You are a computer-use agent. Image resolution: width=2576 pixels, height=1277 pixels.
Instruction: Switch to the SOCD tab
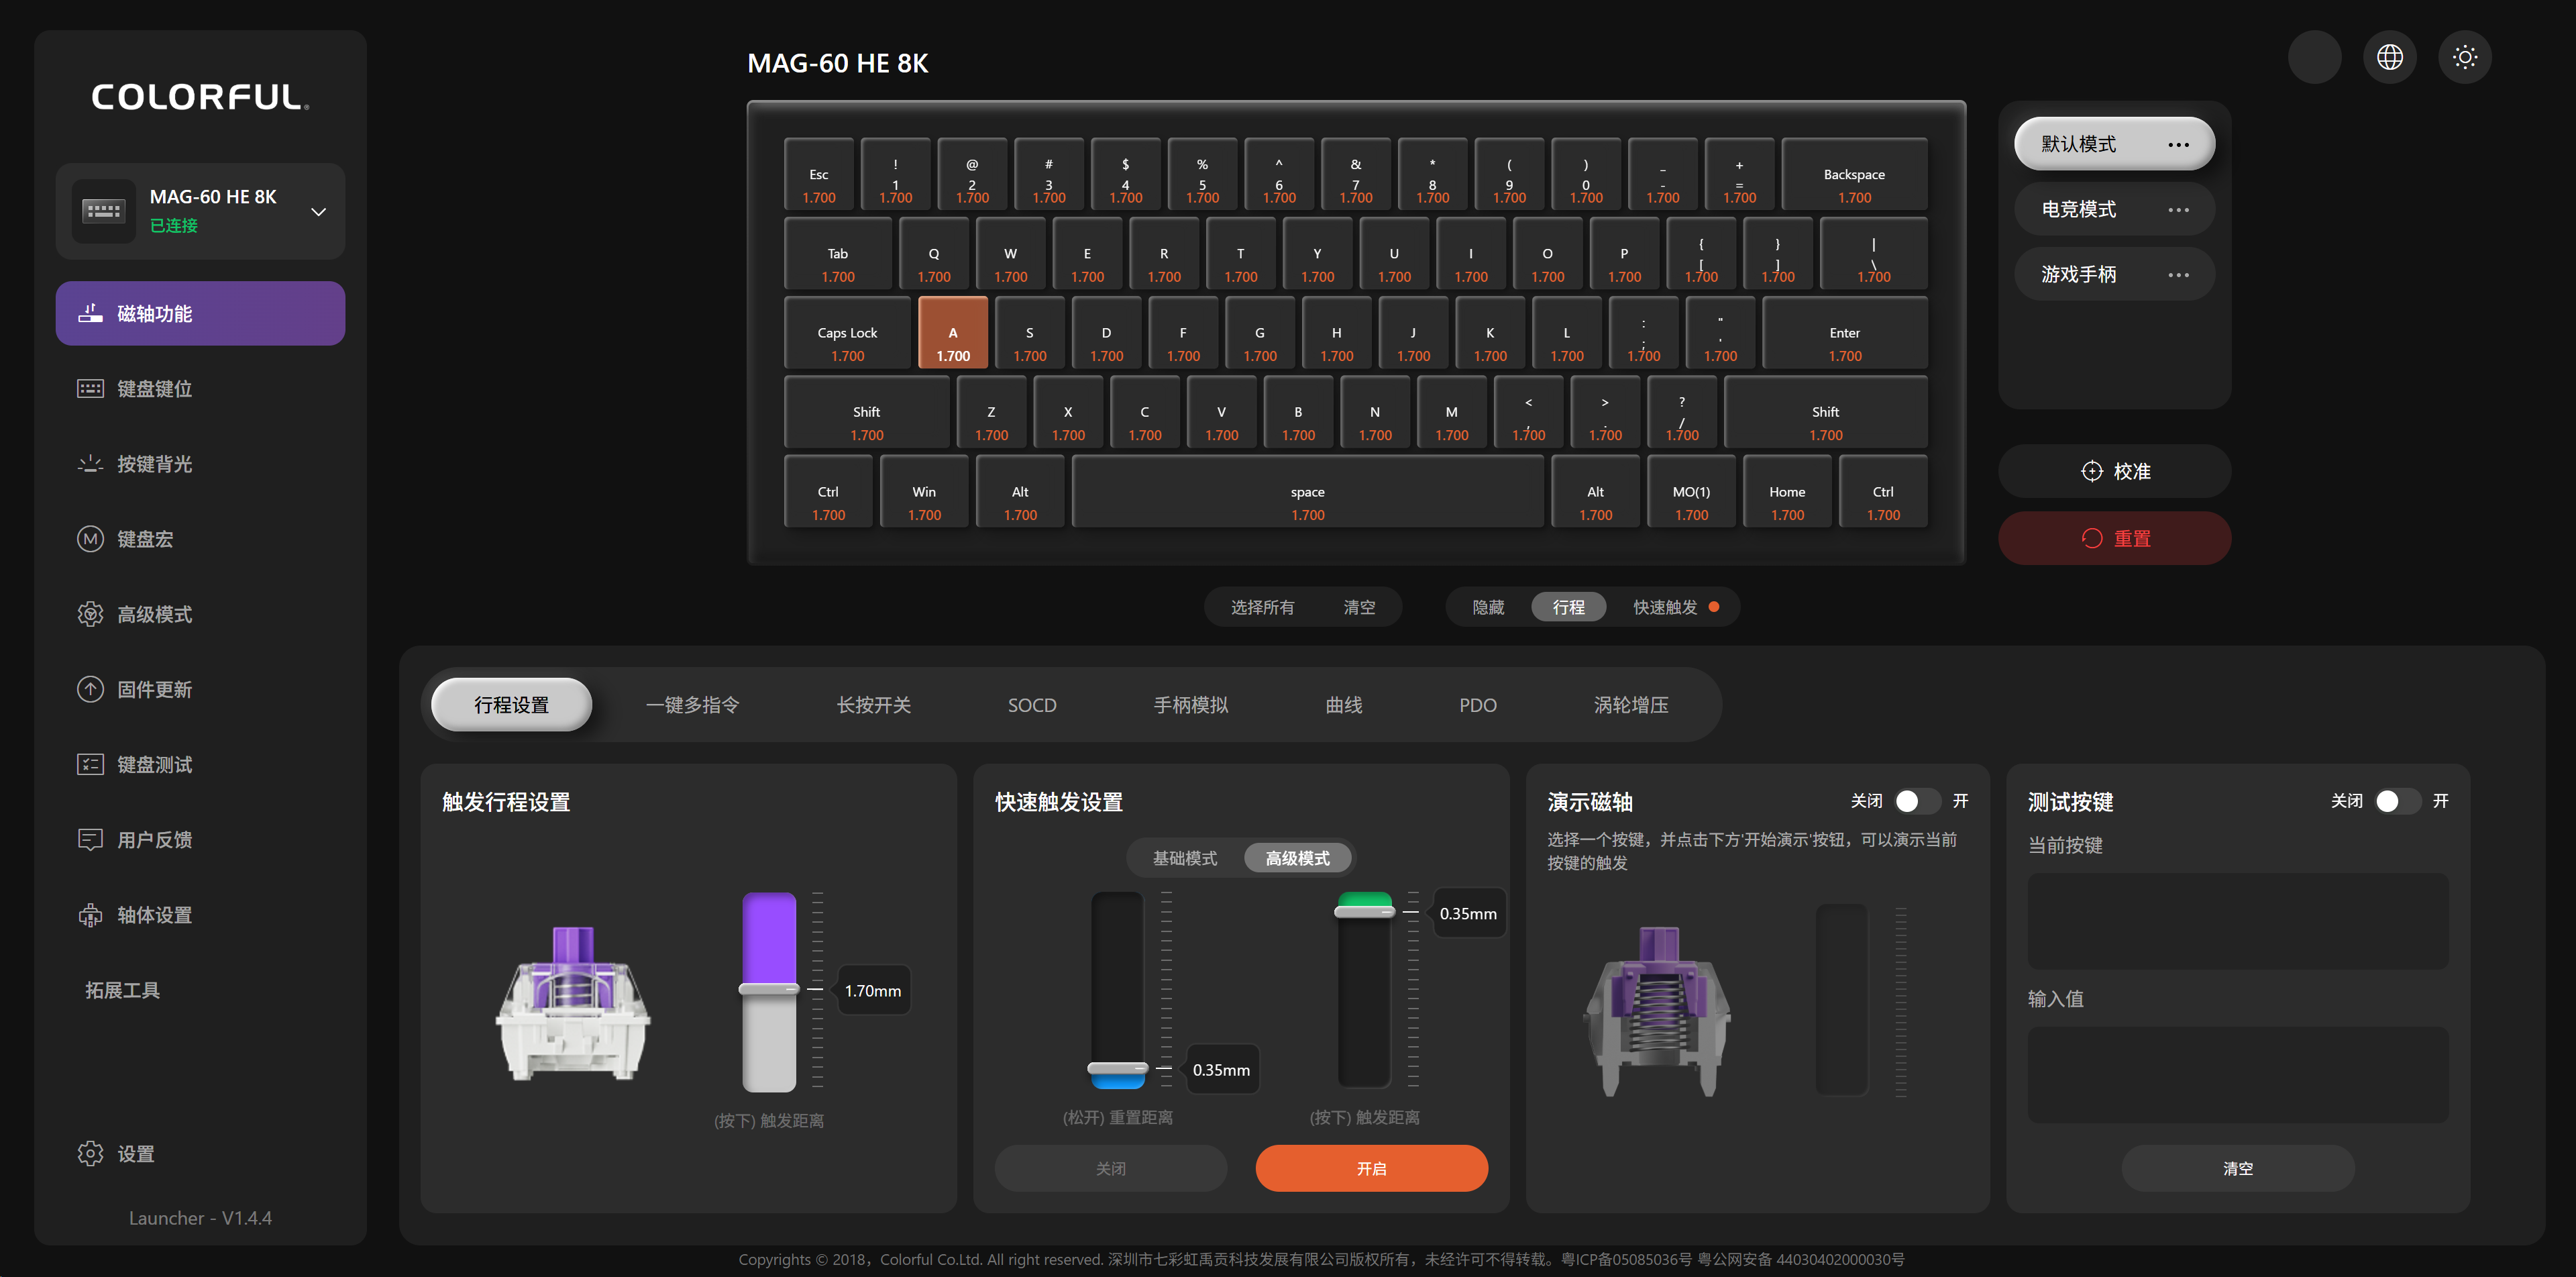tap(1032, 705)
